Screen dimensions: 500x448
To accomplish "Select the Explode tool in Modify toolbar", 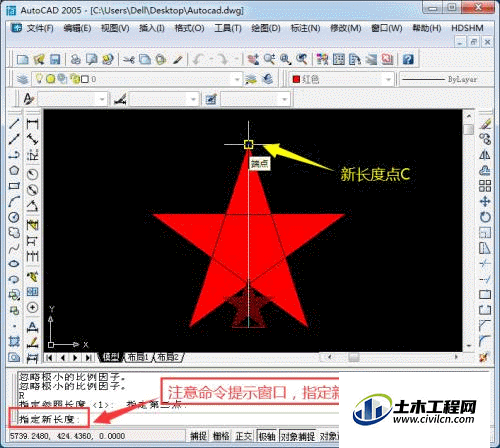I will [x=485, y=357].
